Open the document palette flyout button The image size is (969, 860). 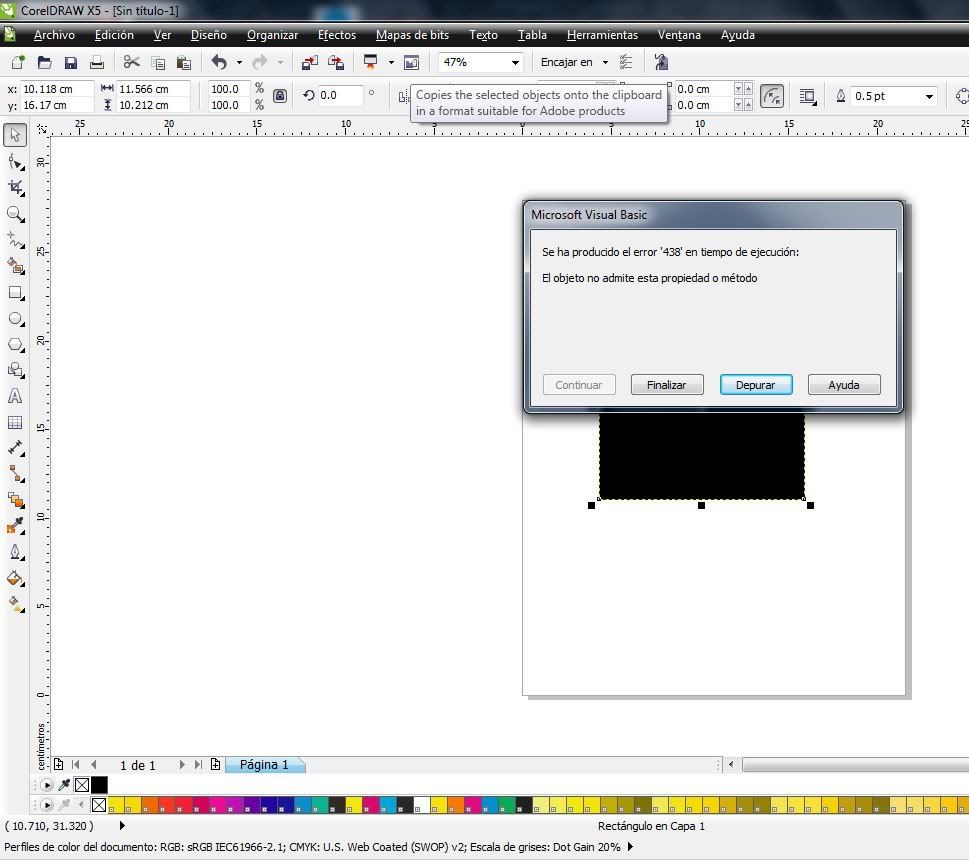(x=46, y=785)
